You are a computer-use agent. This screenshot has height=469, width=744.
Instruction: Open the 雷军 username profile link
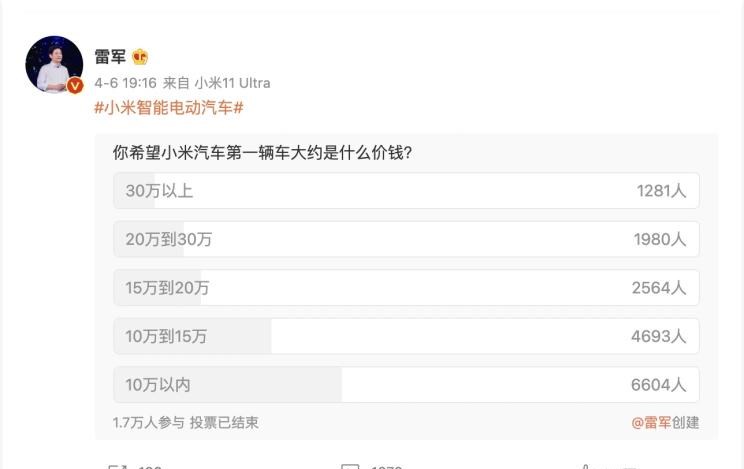coord(110,57)
